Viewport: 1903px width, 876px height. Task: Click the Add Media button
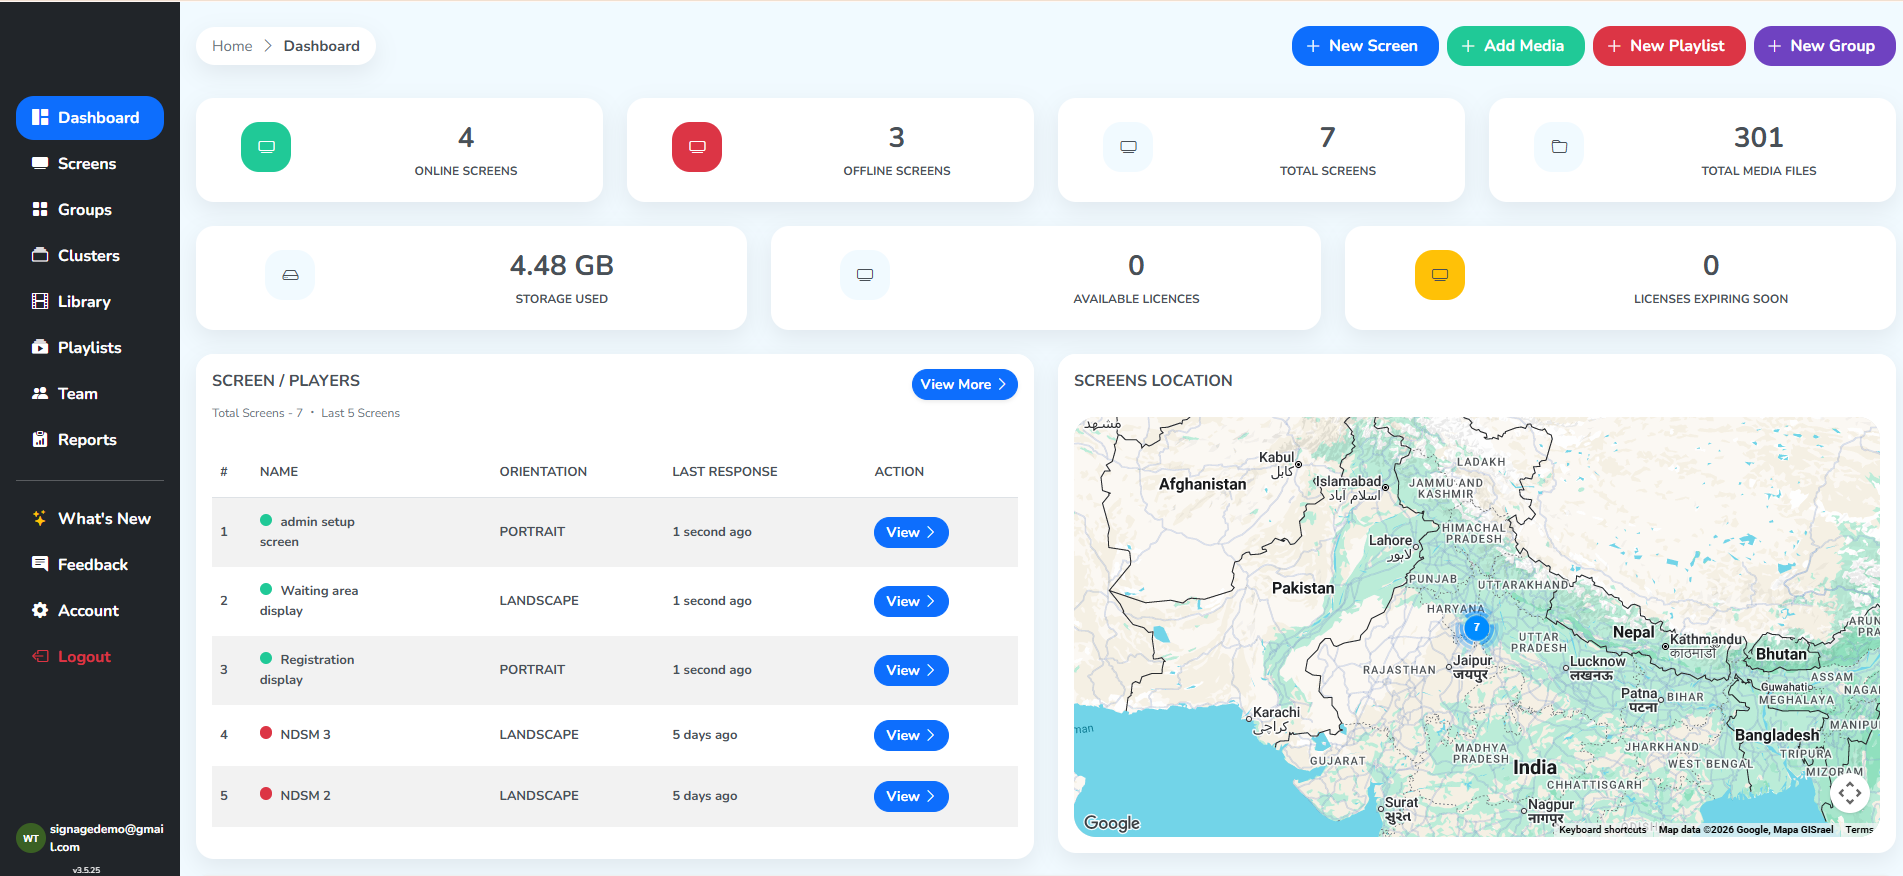click(x=1515, y=46)
